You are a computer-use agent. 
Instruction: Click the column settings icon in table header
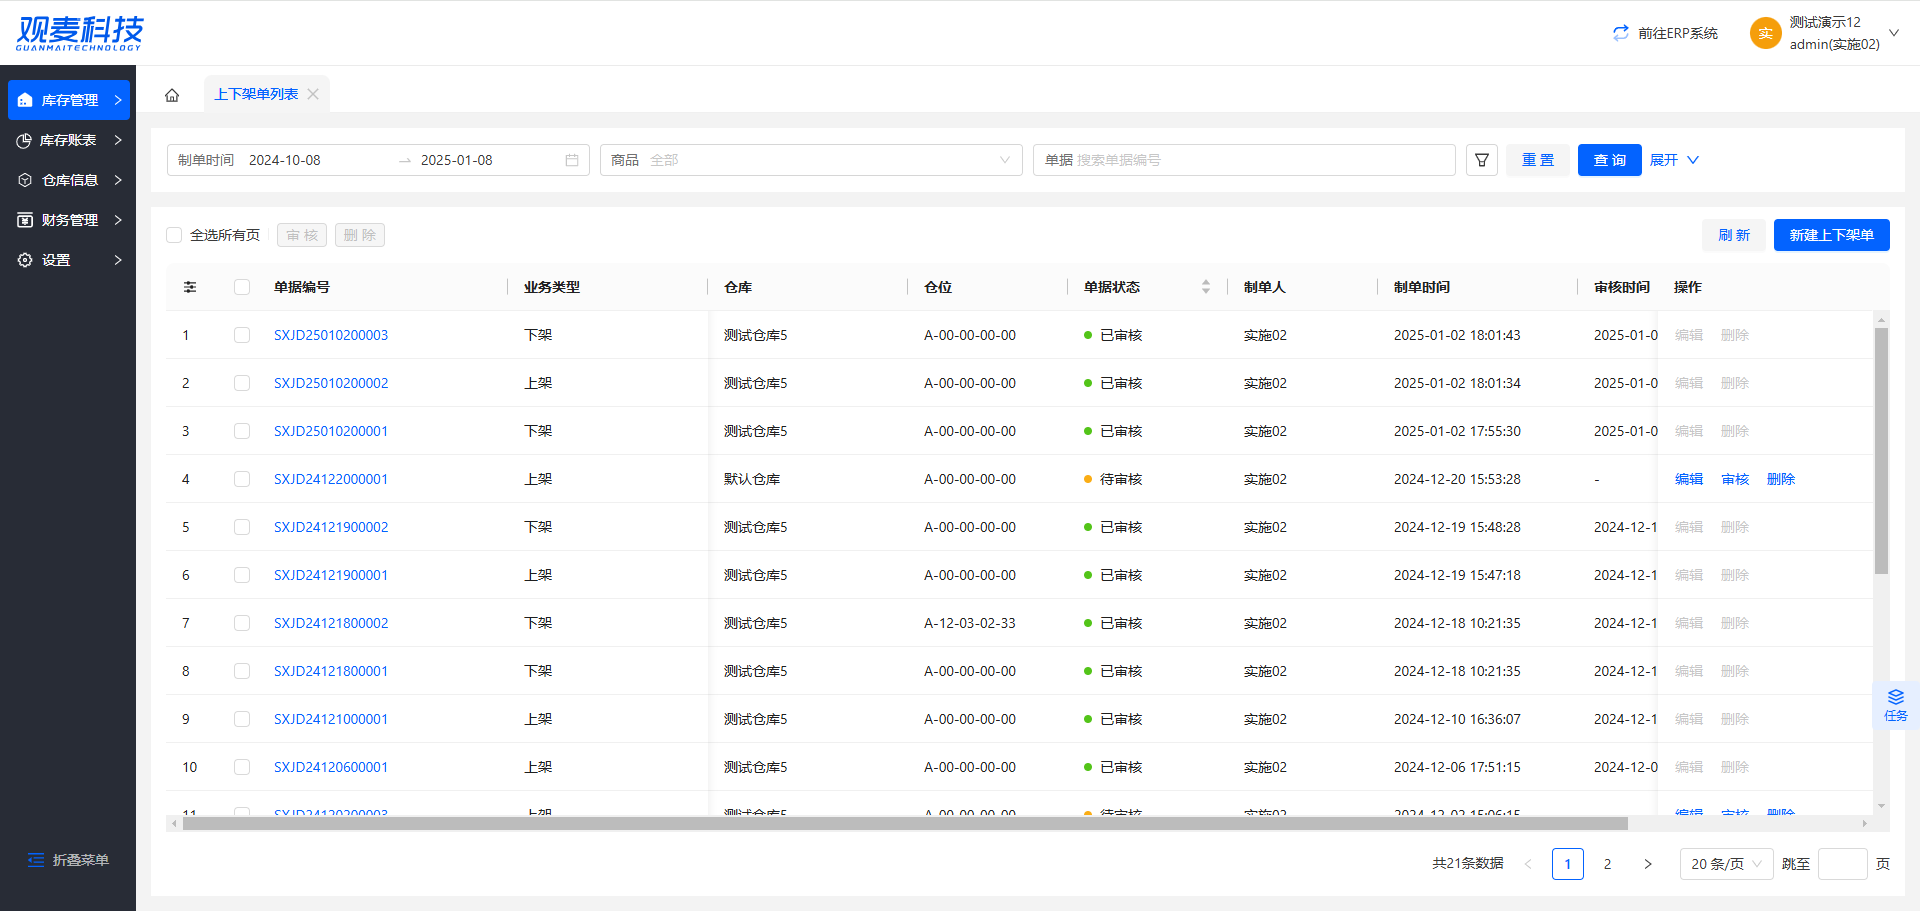click(x=190, y=287)
